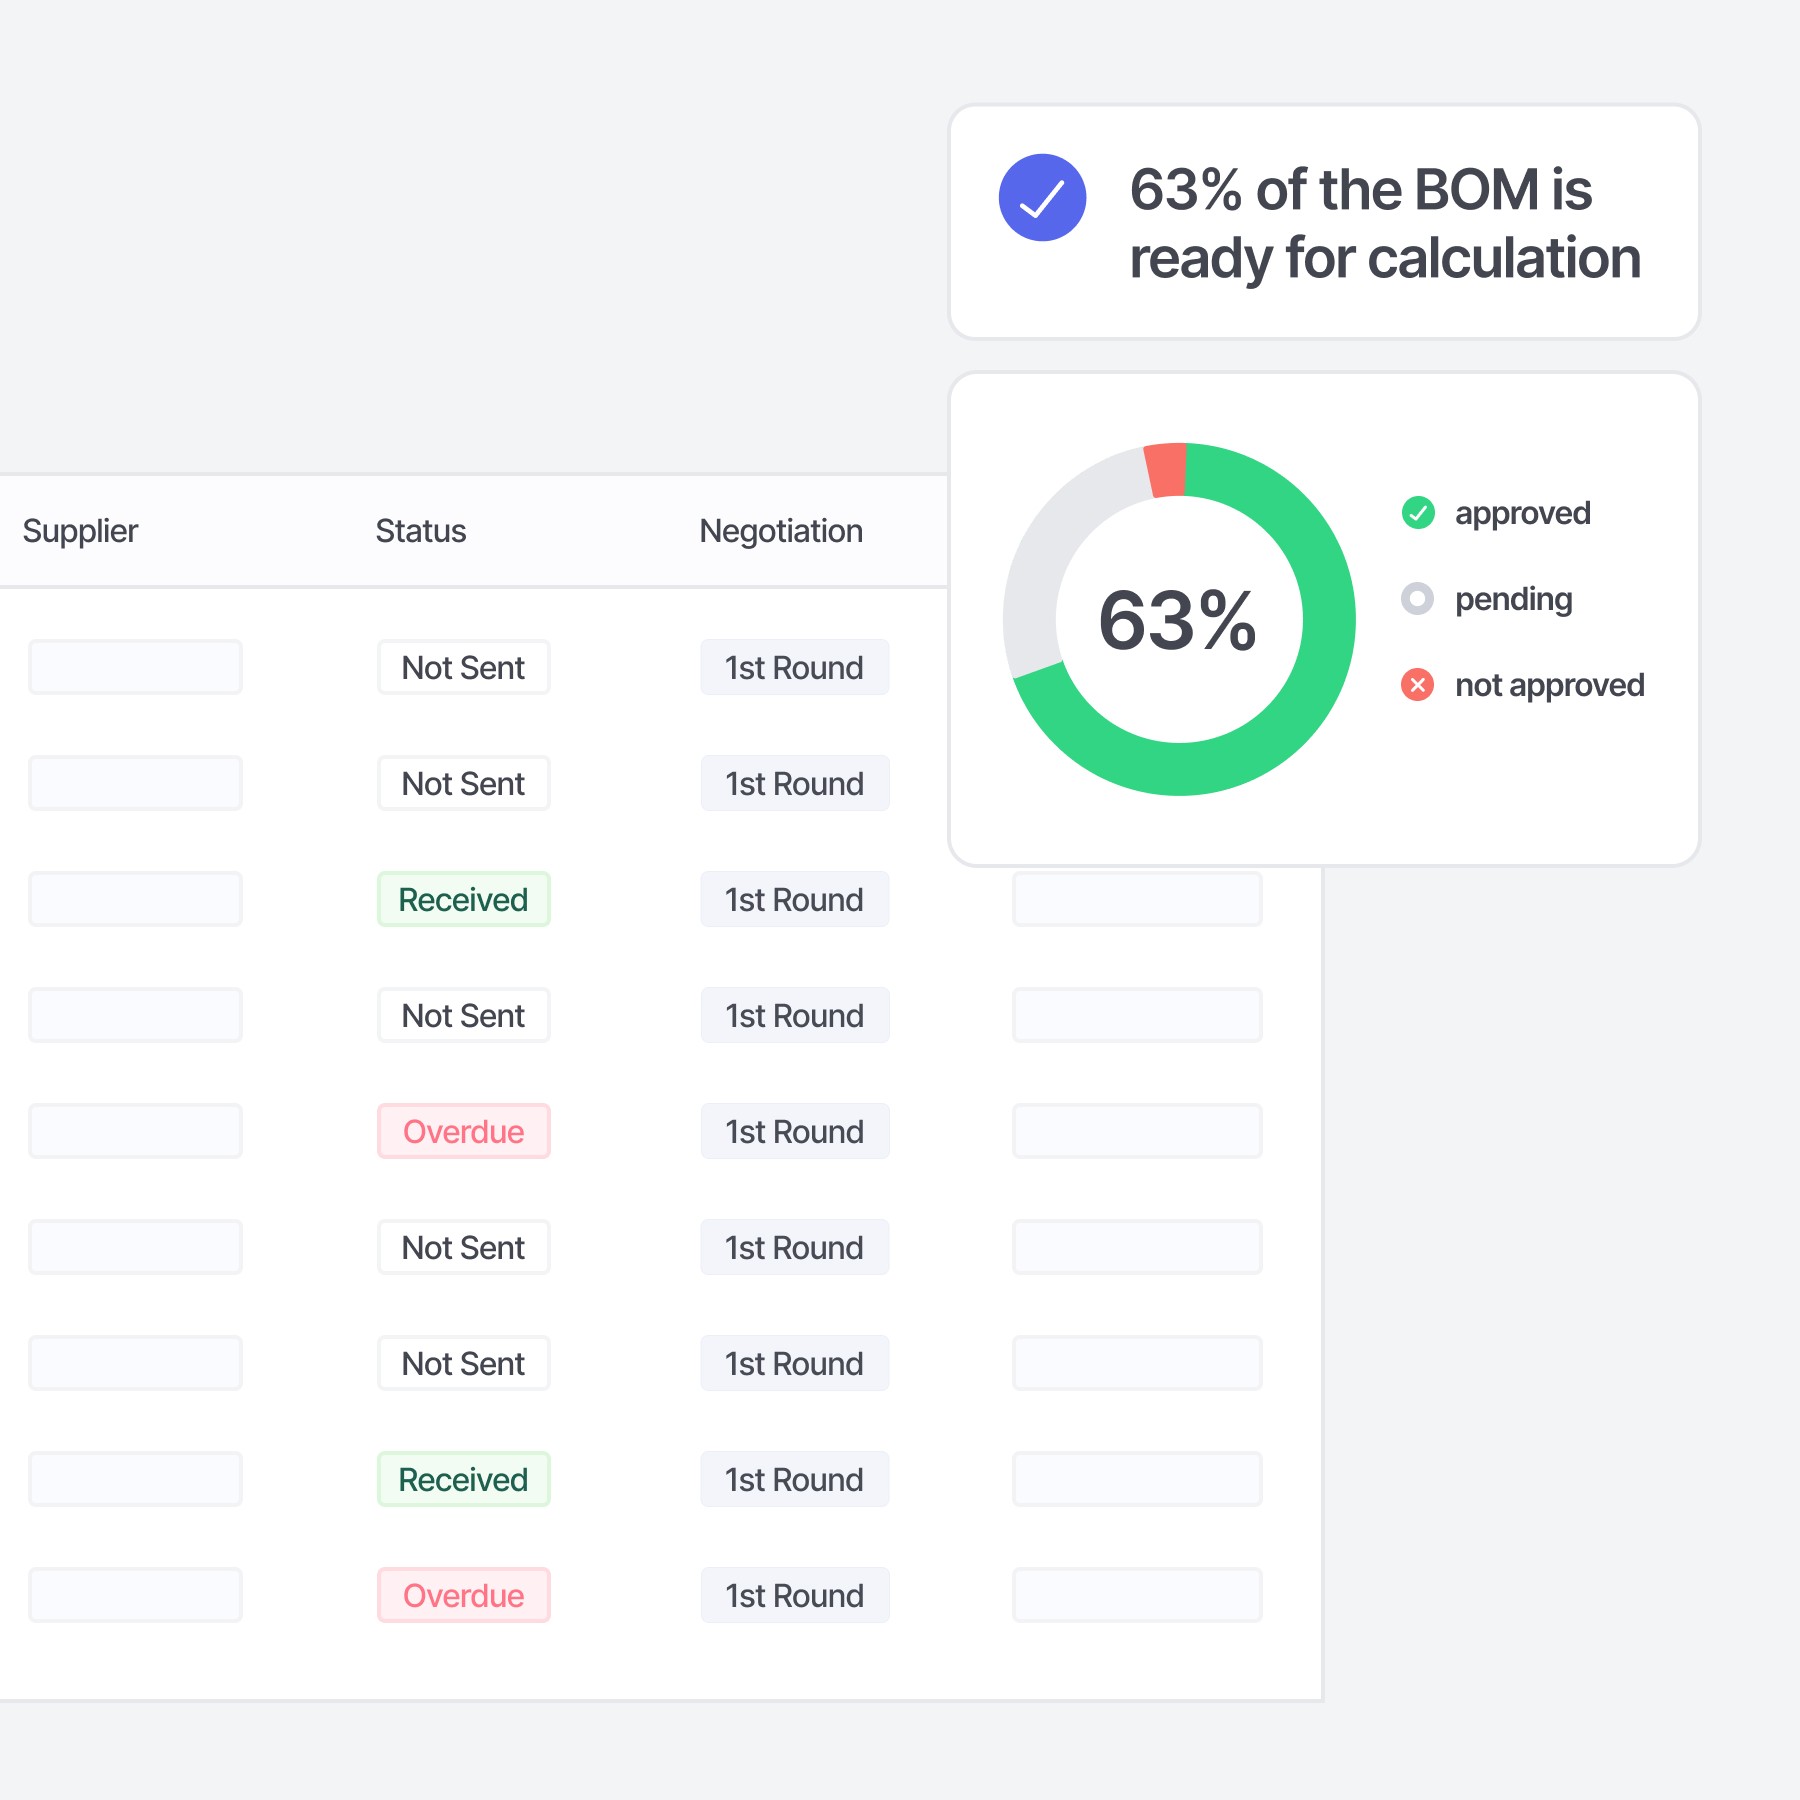1800x1800 pixels.
Task: Select 1st Round tag beside the first Received status
Action: point(795,899)
